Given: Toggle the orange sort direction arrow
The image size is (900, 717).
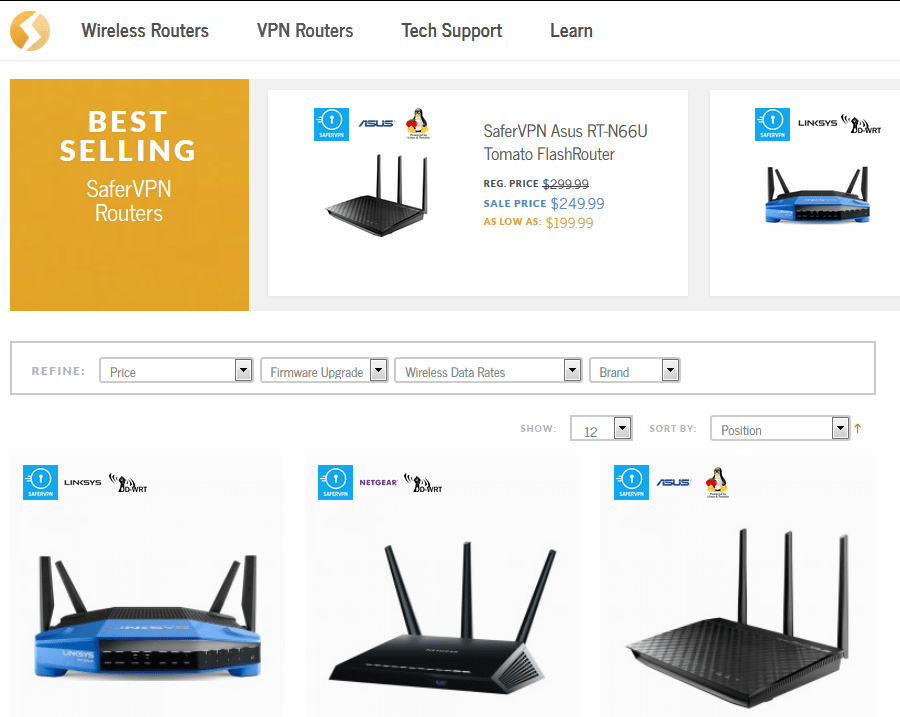Looking at the screenshot, I should (x=858, y=428).
